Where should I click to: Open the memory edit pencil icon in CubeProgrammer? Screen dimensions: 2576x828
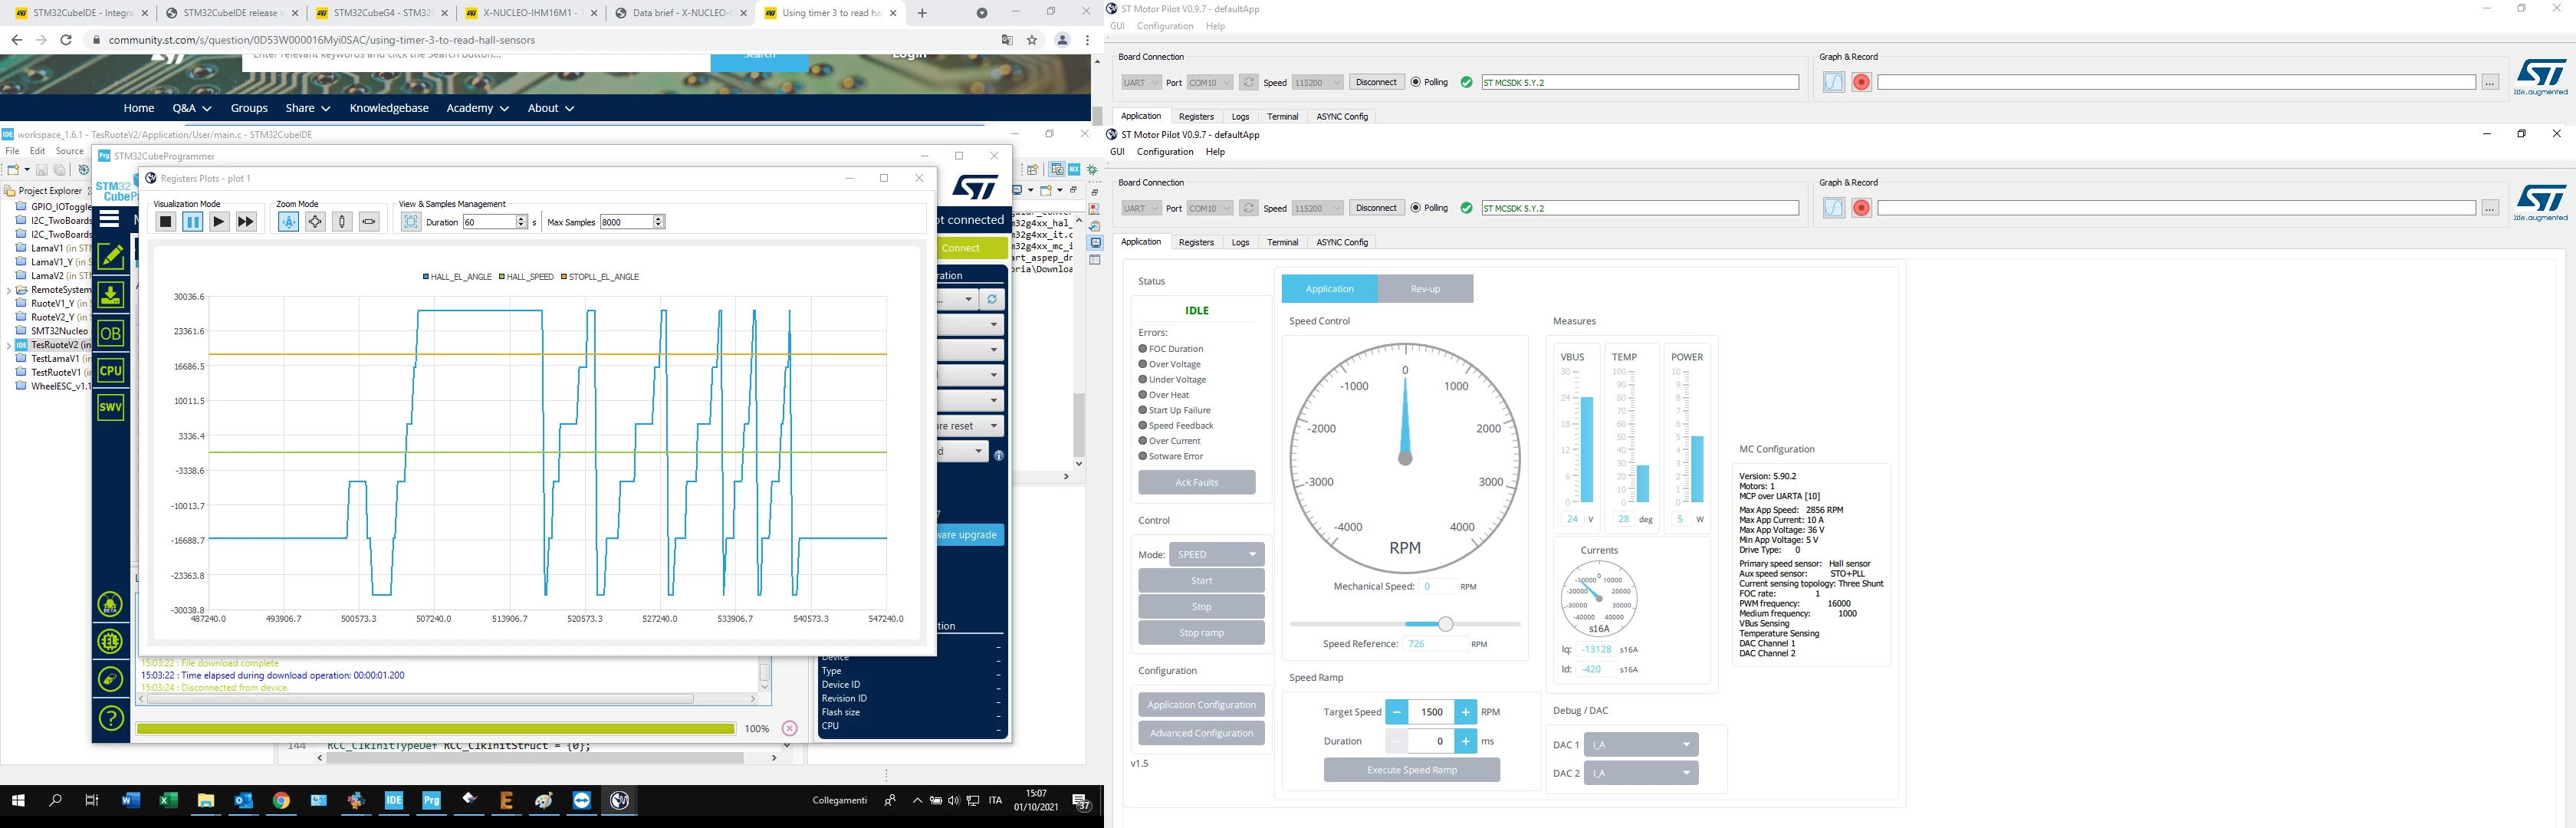coord(111,256)
